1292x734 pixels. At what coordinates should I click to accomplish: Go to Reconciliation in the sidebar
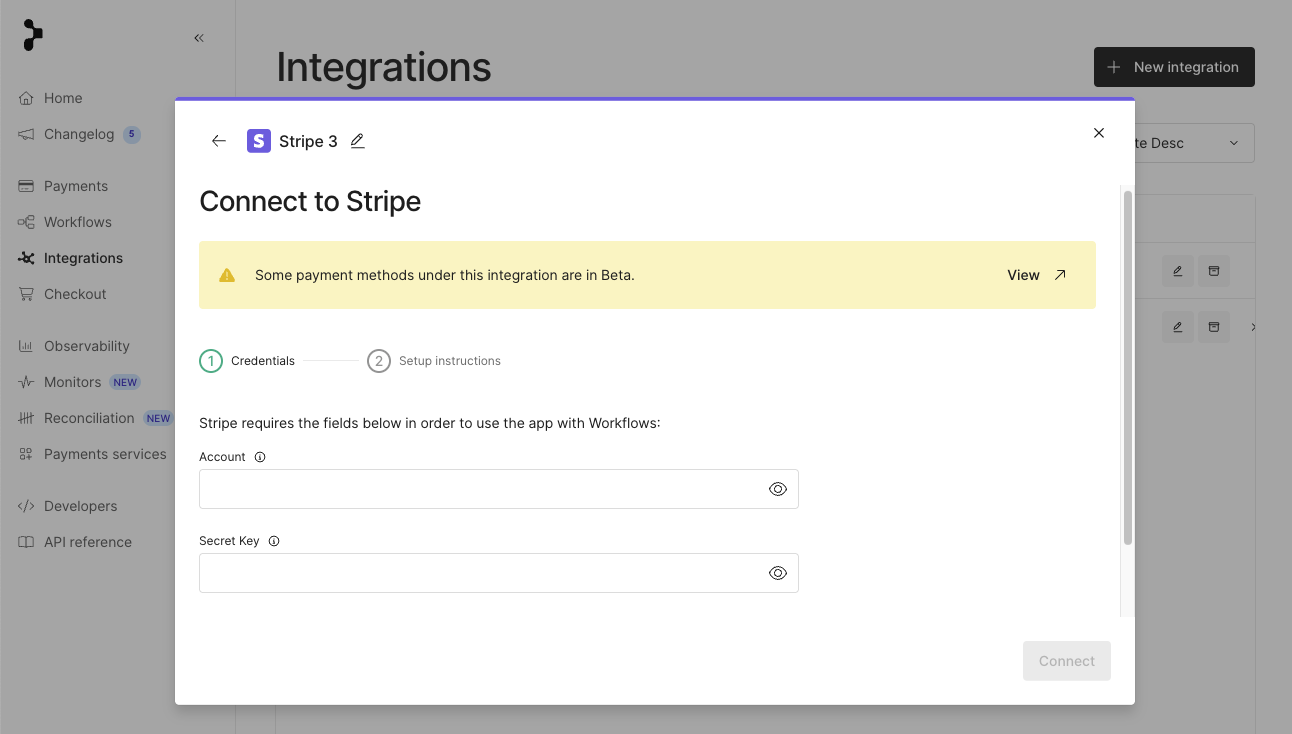coord(89,418)
